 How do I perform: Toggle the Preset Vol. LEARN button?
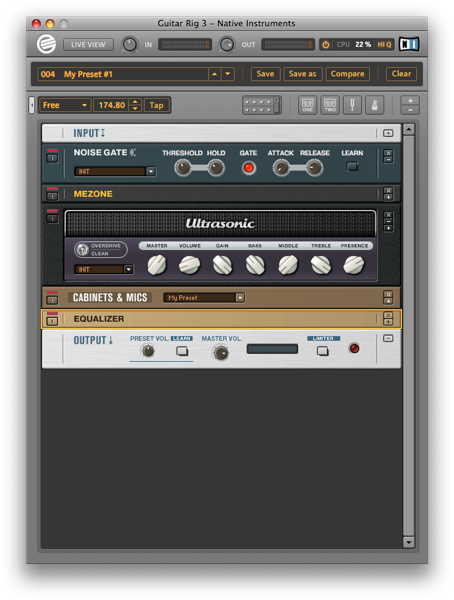tap(182, 351)
